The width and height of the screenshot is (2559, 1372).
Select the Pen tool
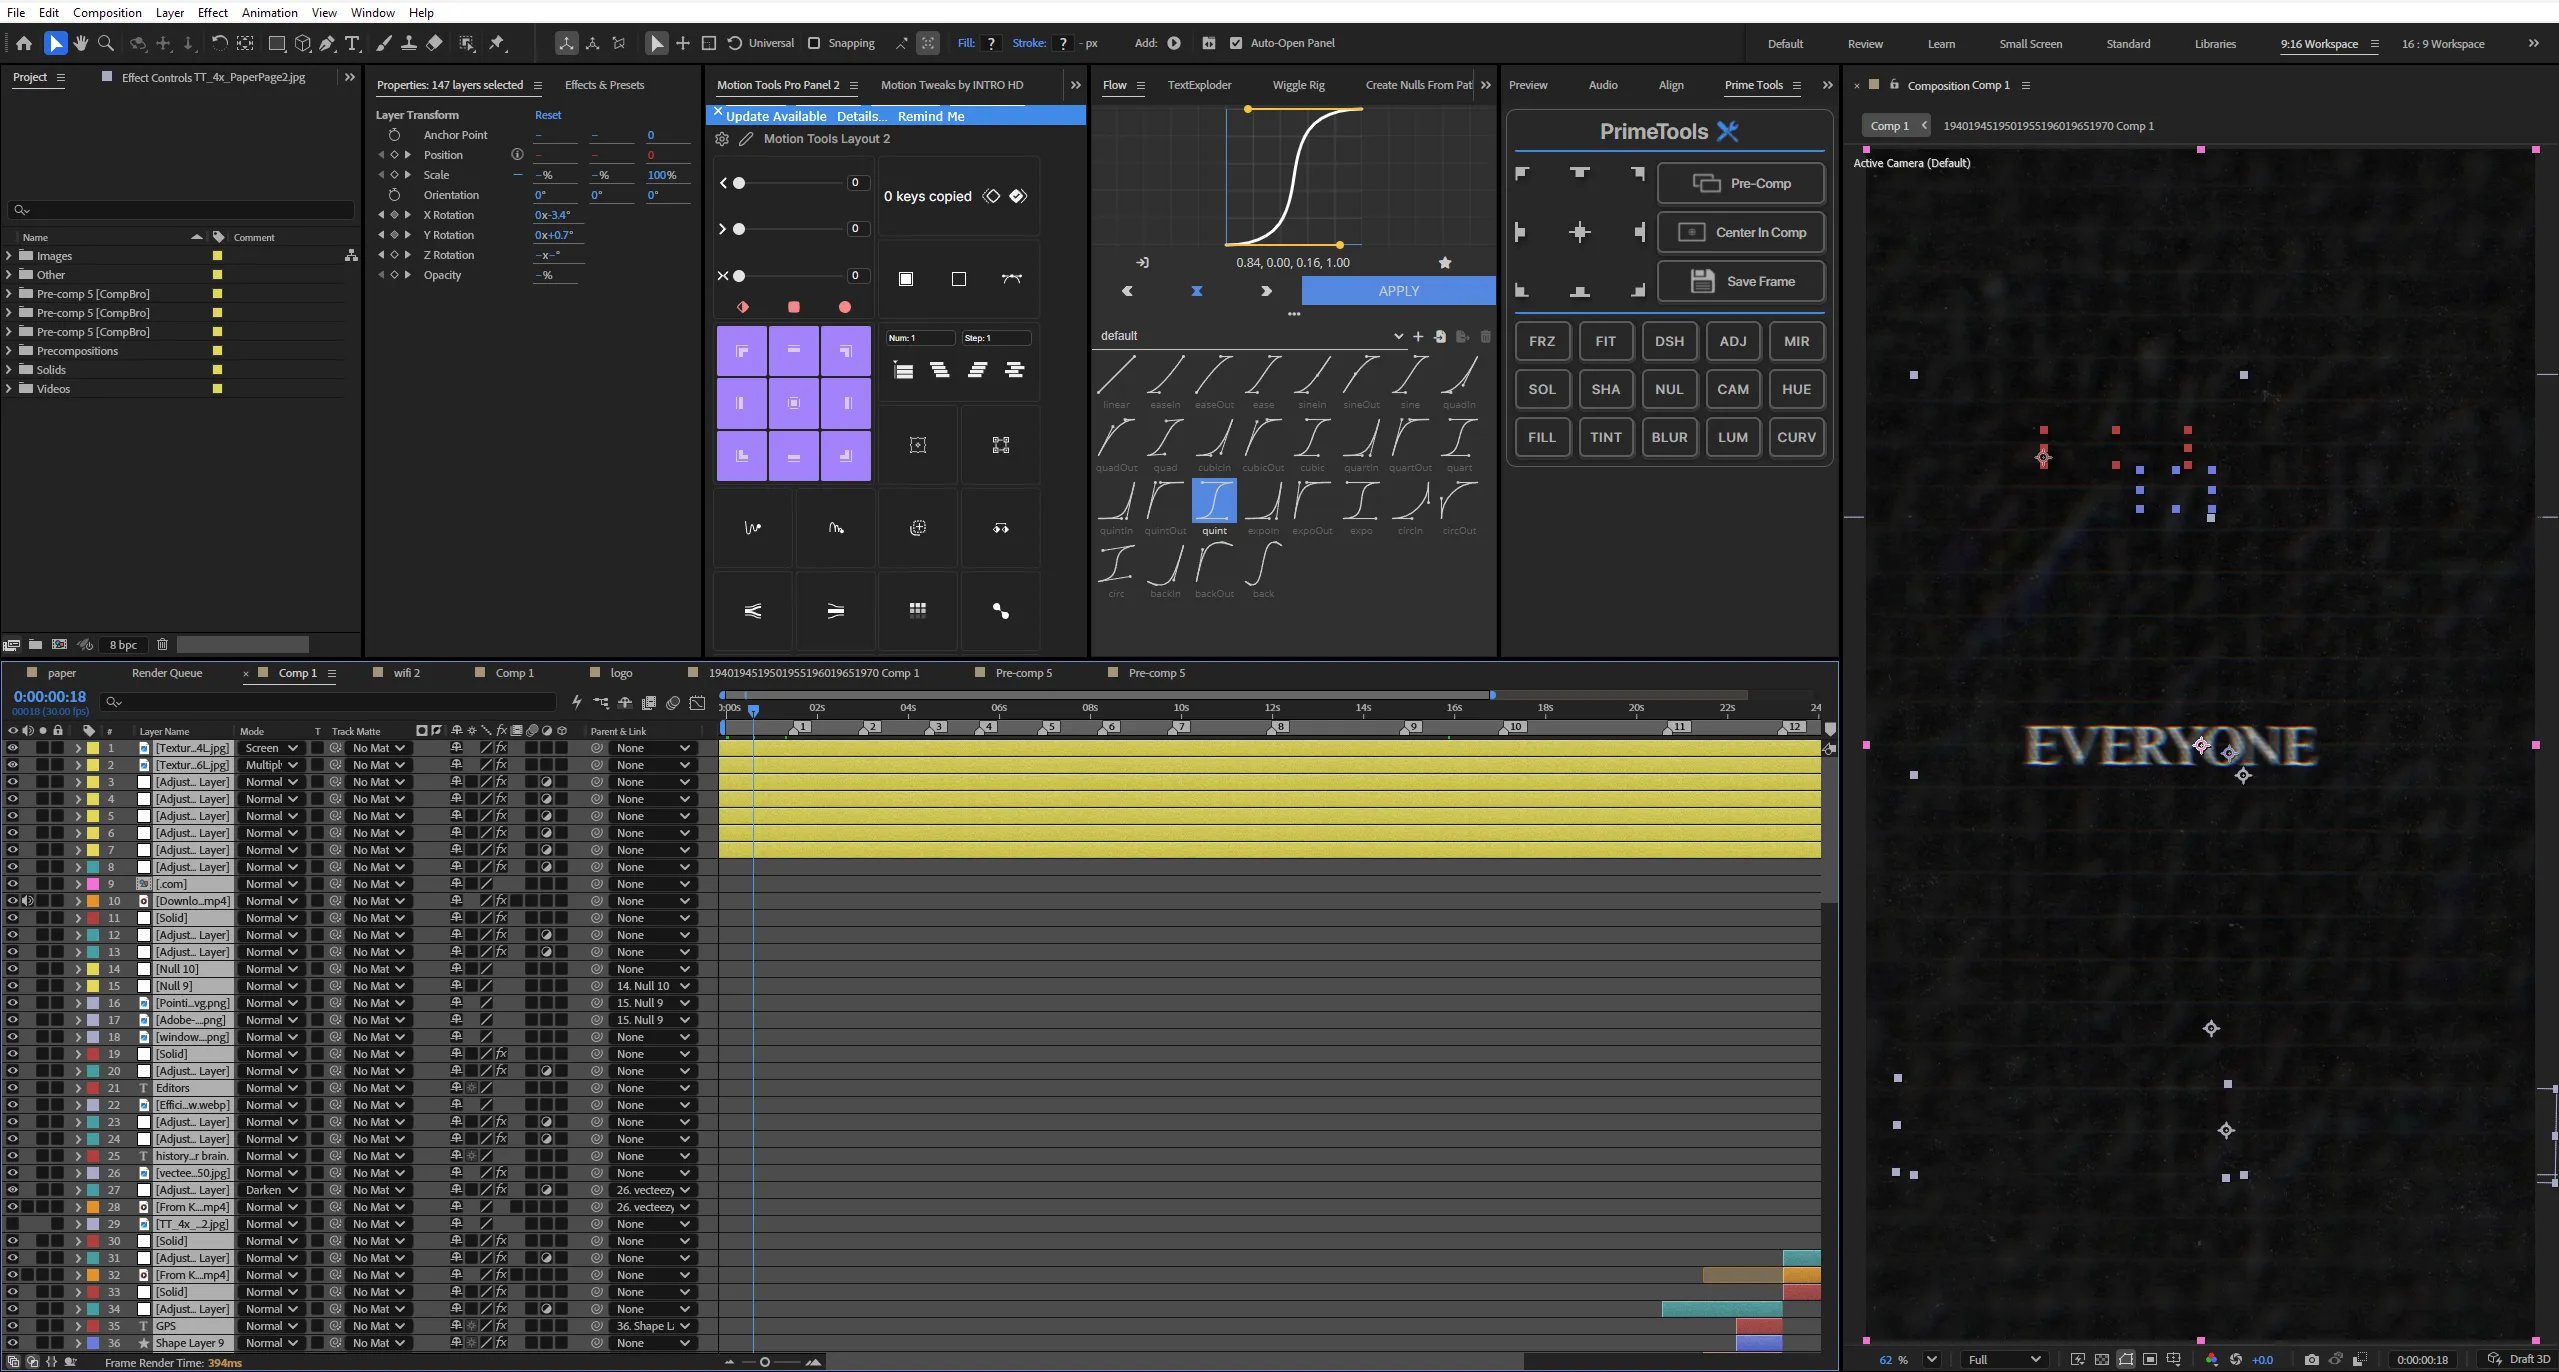327,43
